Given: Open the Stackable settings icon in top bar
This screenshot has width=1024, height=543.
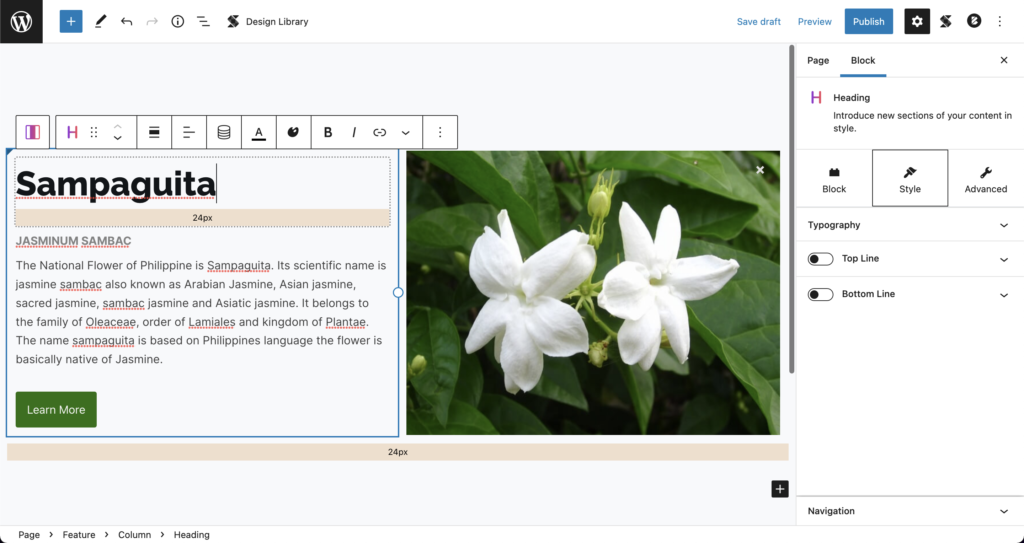Looking at the screenshot, I should click(945, 22).
